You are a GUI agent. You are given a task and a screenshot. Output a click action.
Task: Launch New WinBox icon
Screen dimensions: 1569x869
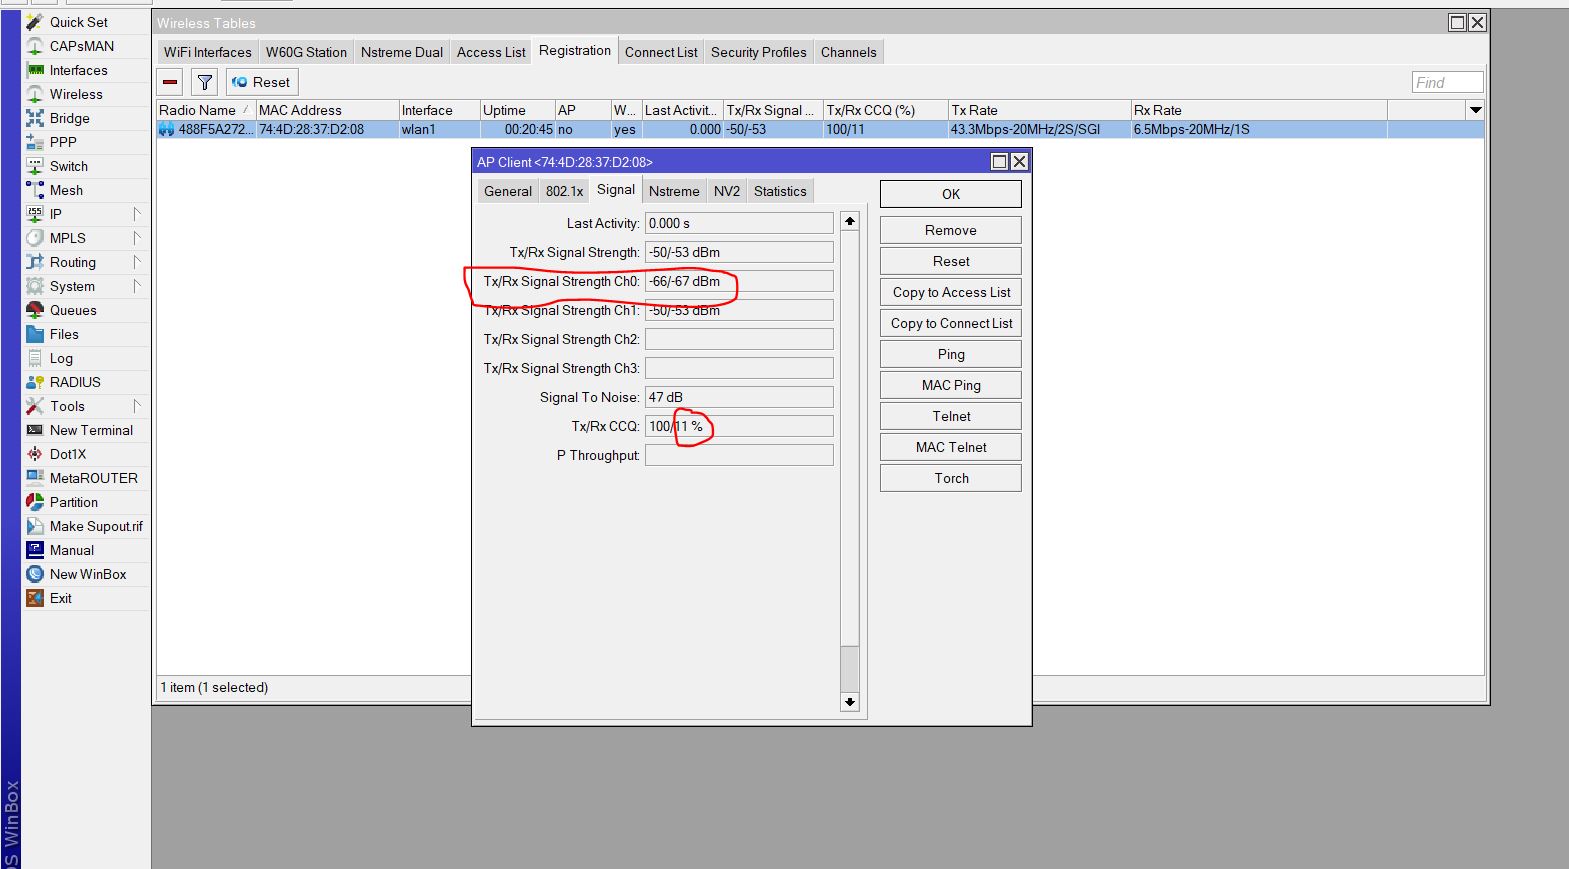click(35, 574)
